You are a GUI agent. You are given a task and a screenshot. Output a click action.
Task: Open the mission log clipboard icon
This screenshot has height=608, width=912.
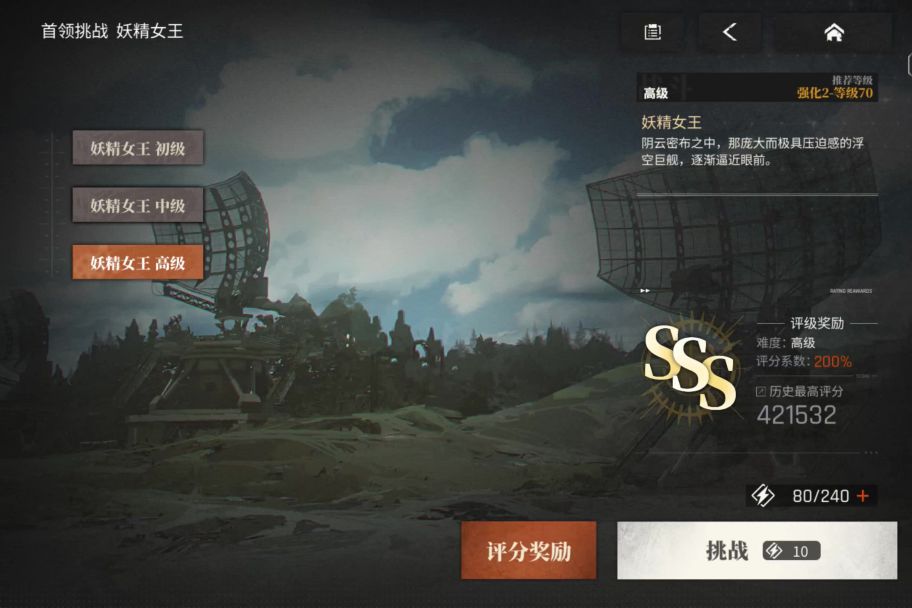653,32
